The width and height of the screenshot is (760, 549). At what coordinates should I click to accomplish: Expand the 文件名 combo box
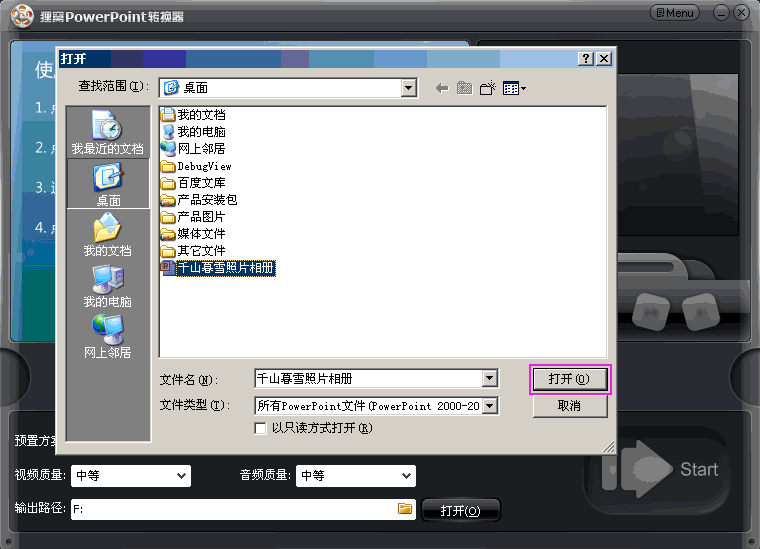coord(489,379)
